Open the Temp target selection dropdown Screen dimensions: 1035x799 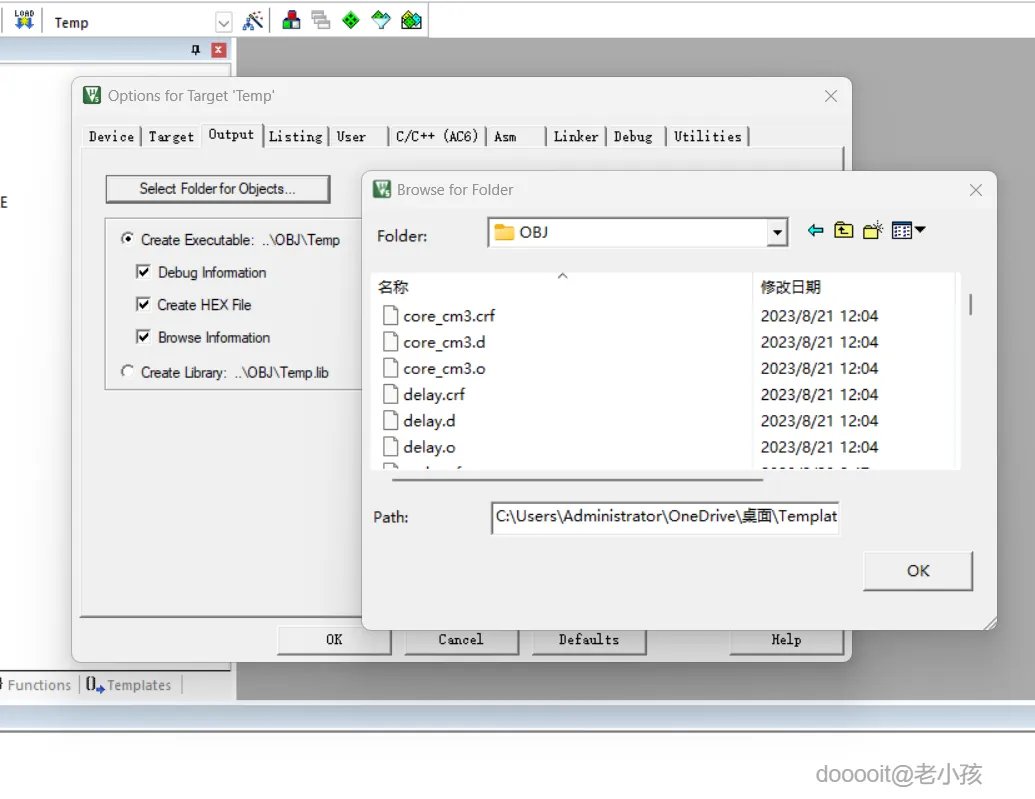point(224,23)
